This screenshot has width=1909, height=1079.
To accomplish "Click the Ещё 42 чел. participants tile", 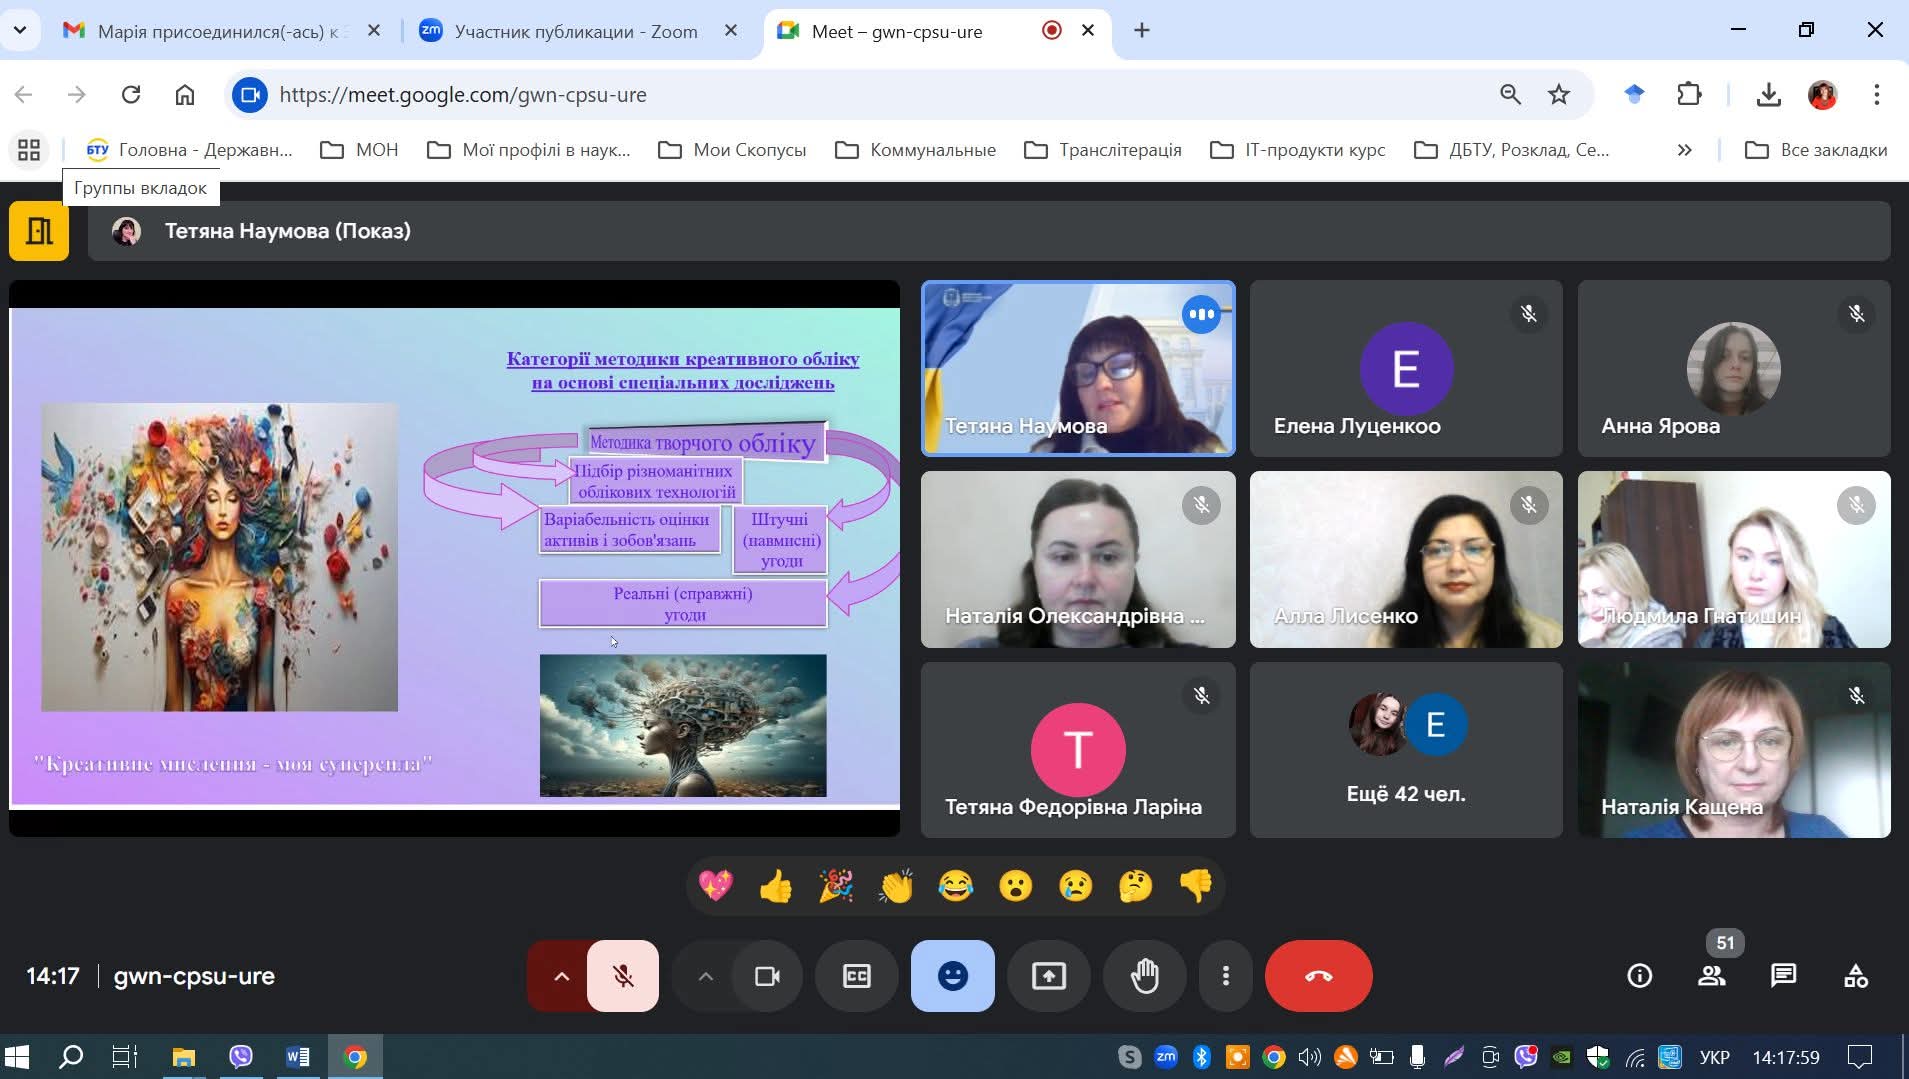I will [x=1405, y=750].
